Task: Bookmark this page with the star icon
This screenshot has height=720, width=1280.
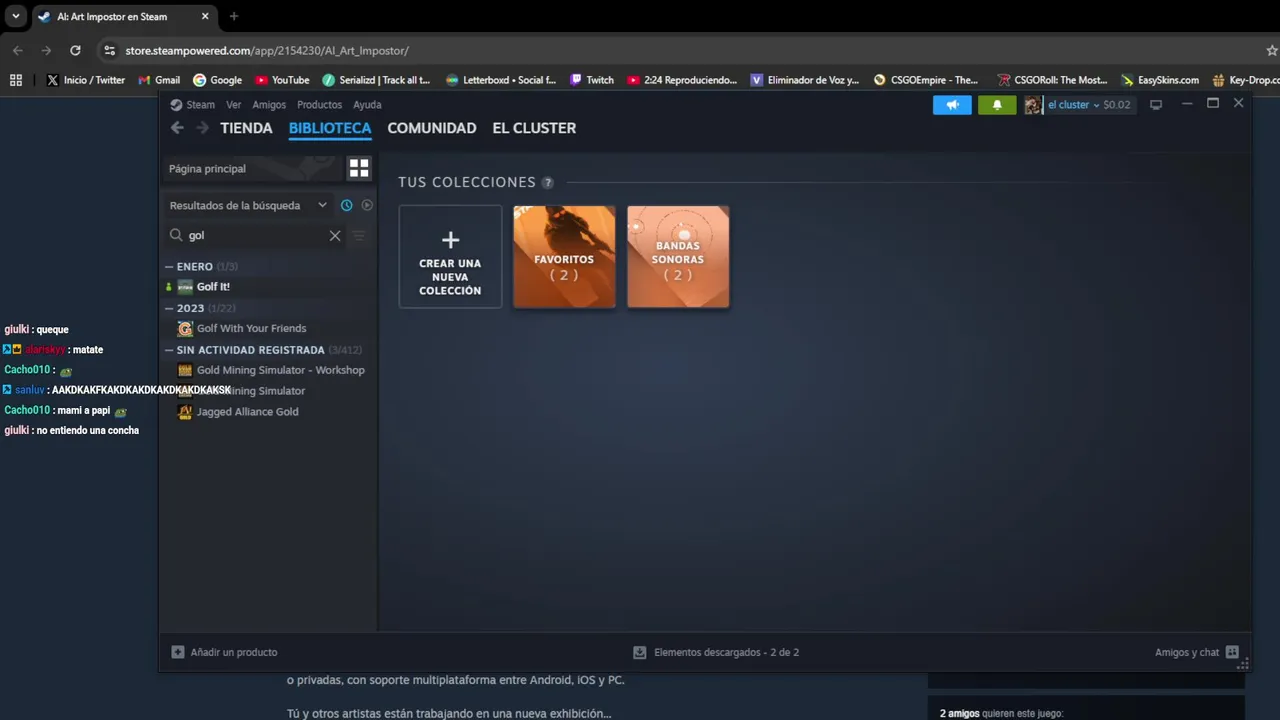Action: pyautogui.click(x=1272, y=50)
